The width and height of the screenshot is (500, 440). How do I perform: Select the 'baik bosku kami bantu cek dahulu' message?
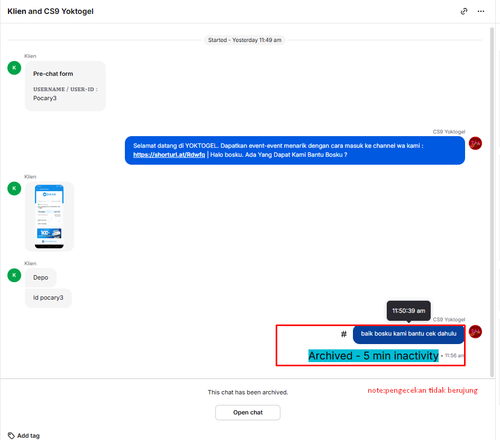pos(408,334)
